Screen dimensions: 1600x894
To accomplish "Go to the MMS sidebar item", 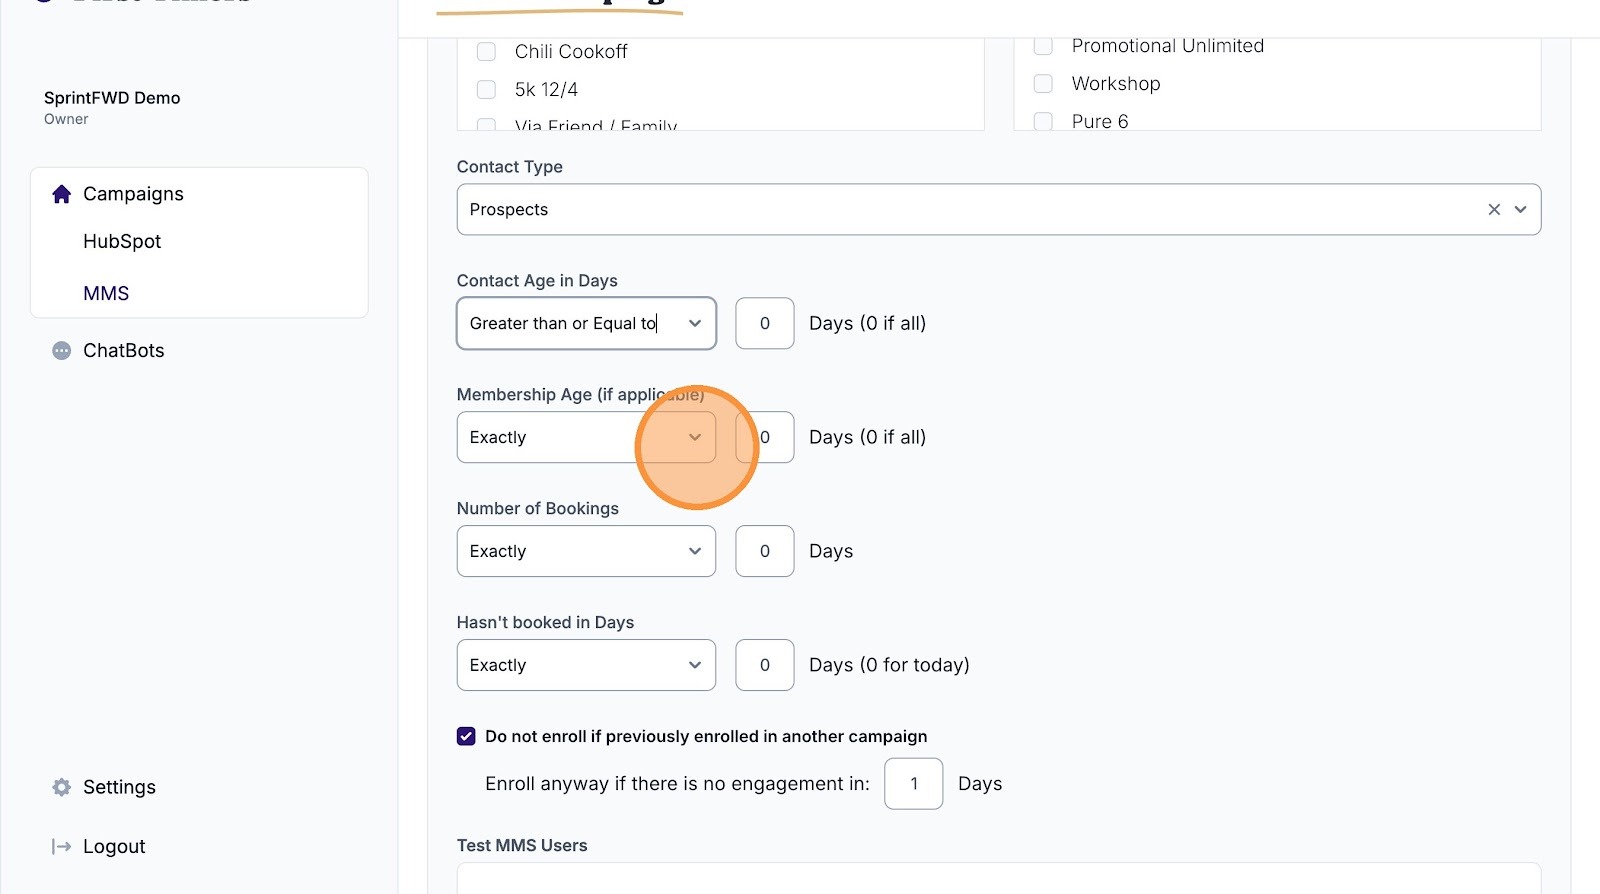I will tap(106, 294).
